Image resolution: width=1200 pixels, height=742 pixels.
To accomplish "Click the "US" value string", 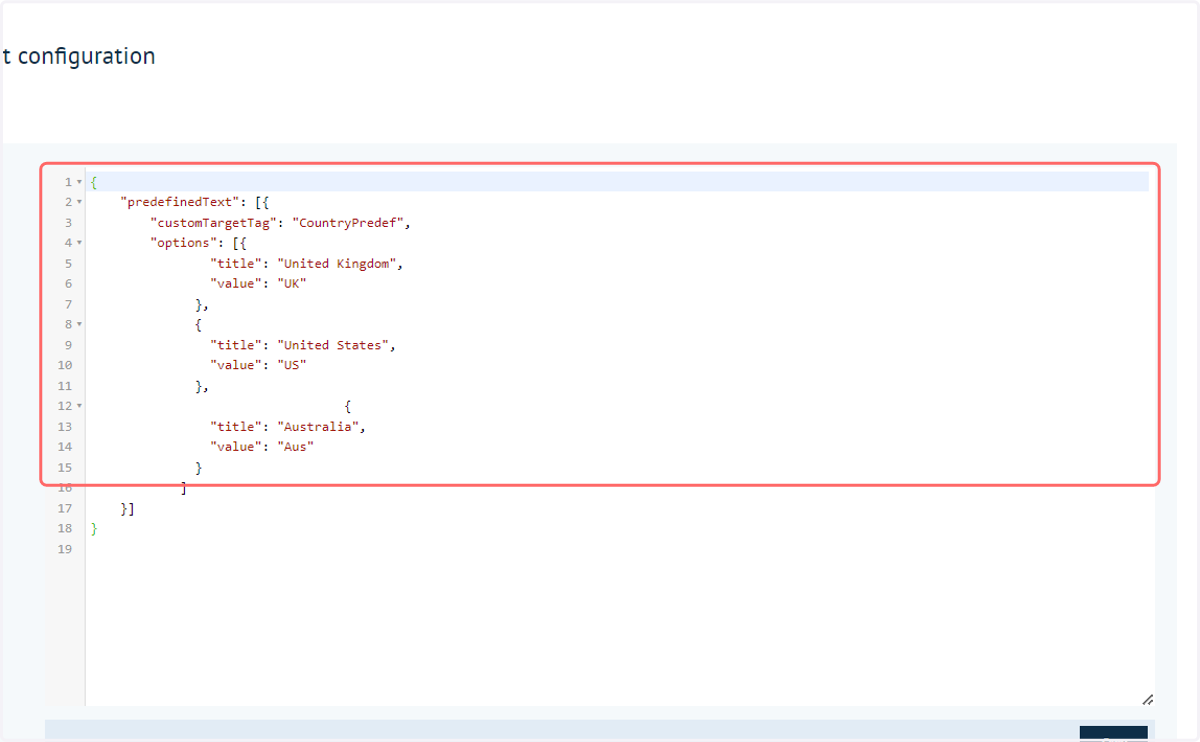I will pos(291,365).
